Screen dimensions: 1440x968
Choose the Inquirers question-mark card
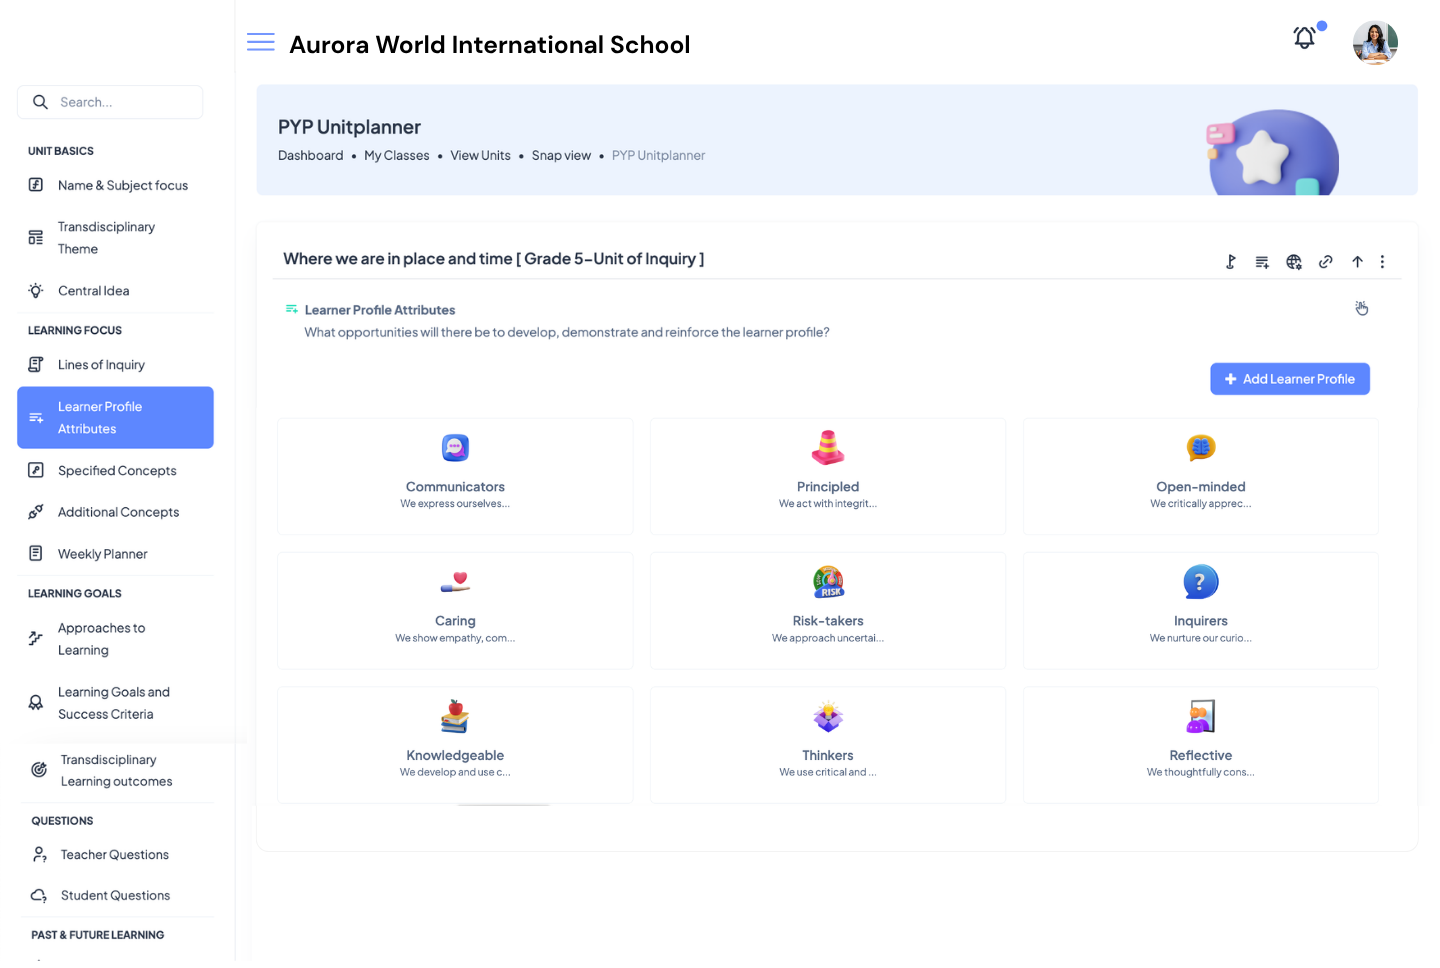point(1200,610)
